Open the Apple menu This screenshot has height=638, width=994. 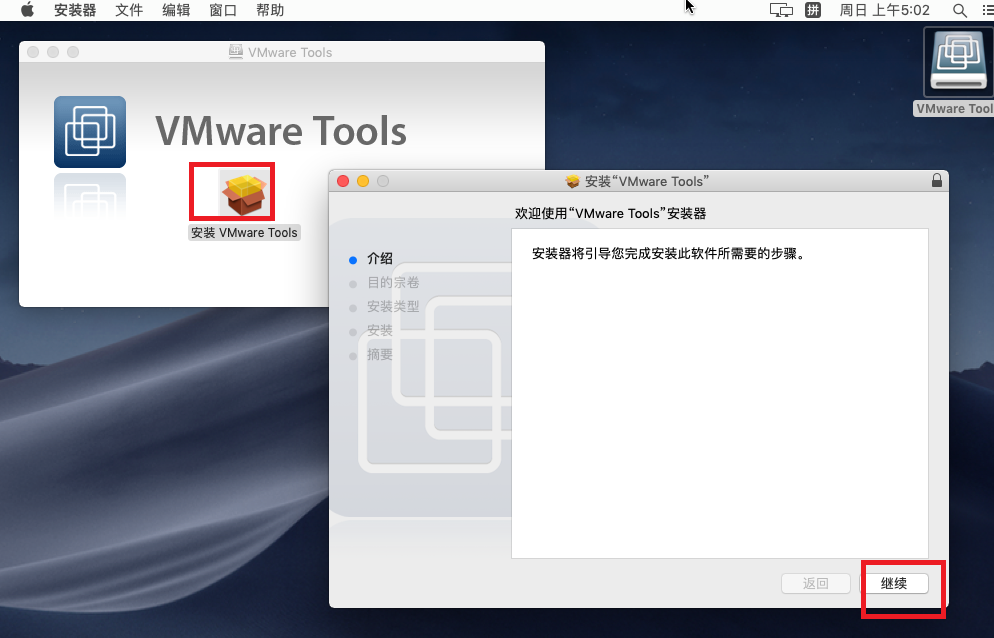[x=27, y=10]
